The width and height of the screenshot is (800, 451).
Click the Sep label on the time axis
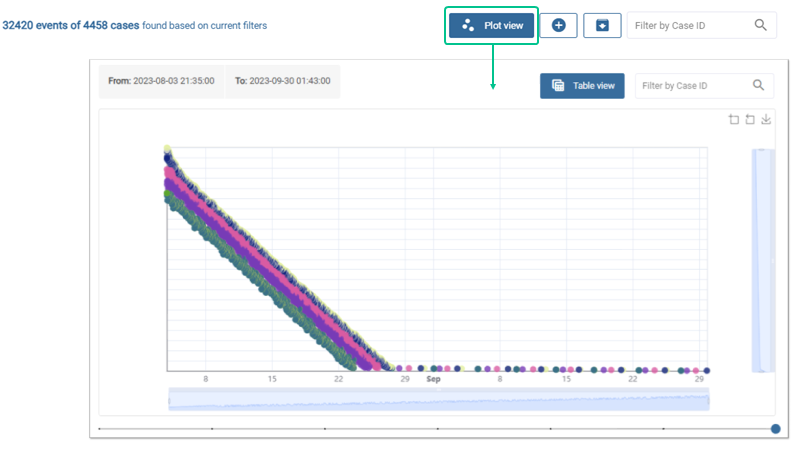click(x=434, y=380)
